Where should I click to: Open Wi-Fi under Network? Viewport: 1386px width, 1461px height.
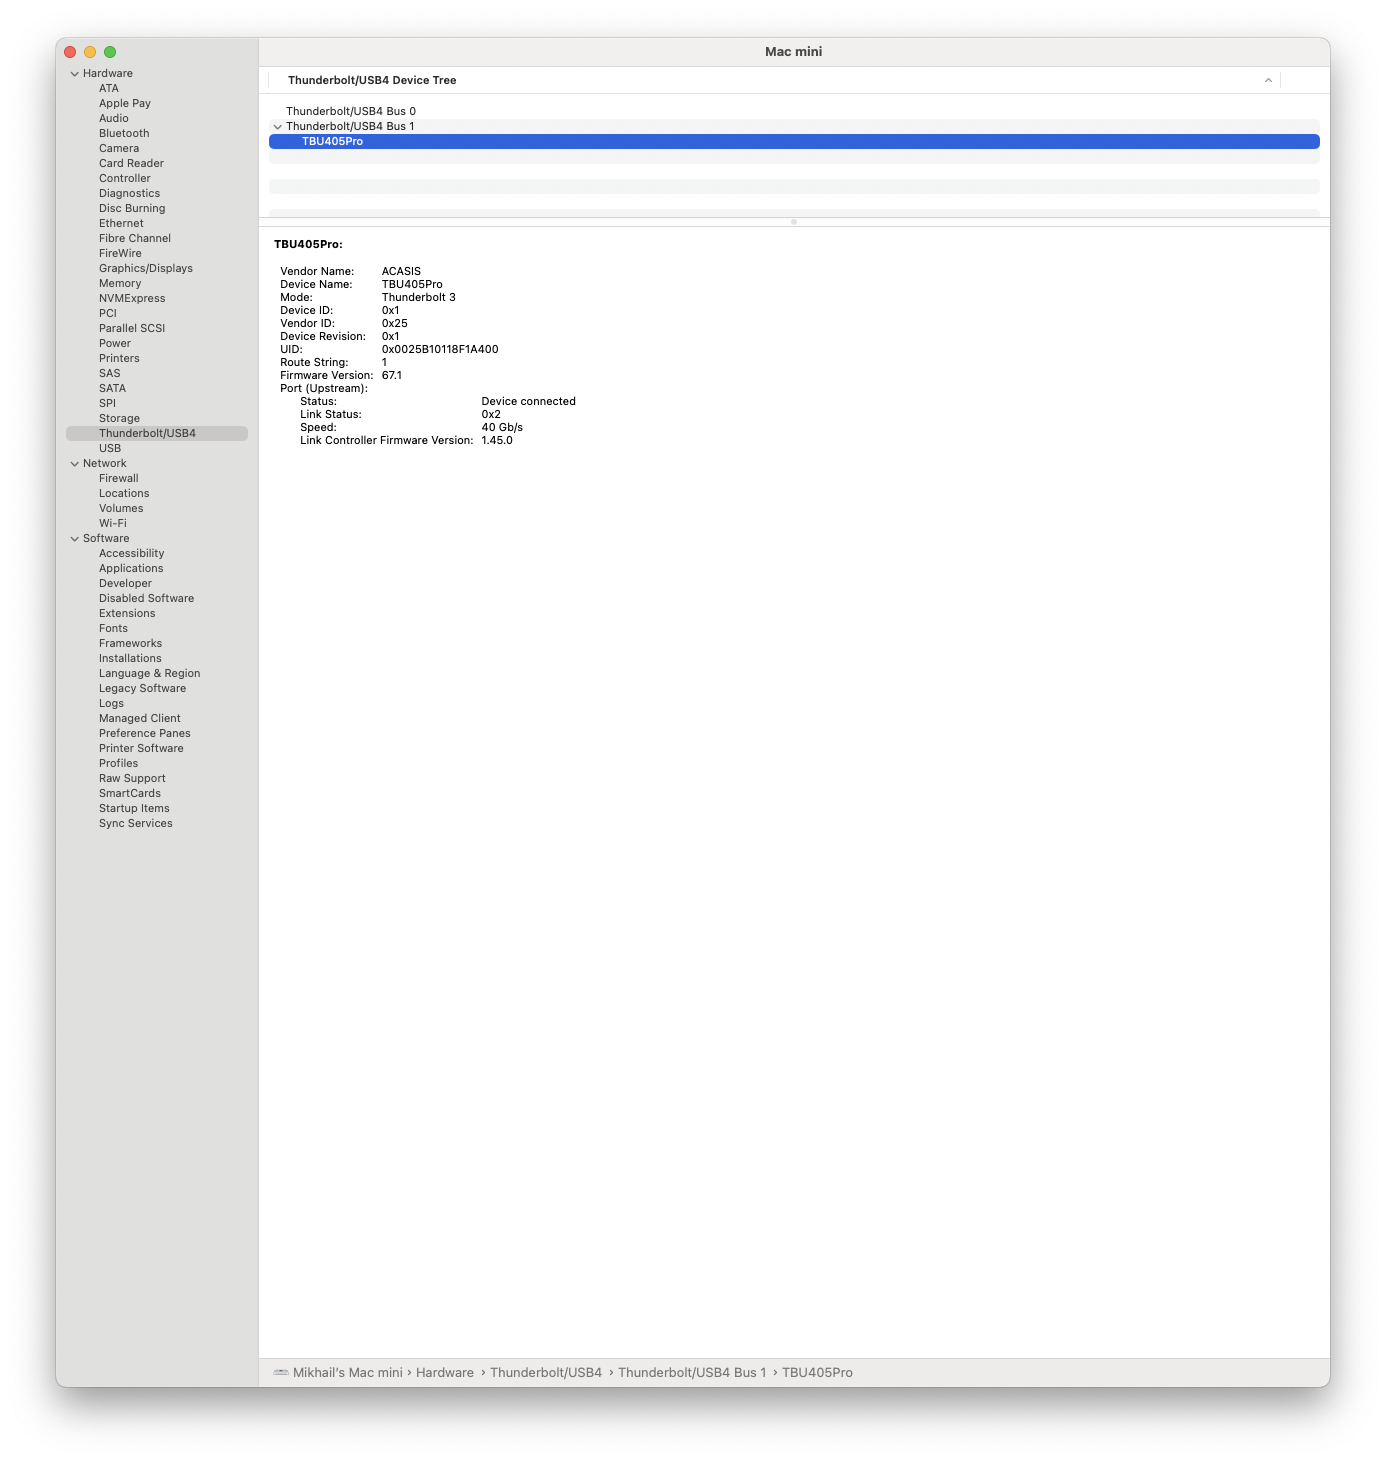[113, 524]
